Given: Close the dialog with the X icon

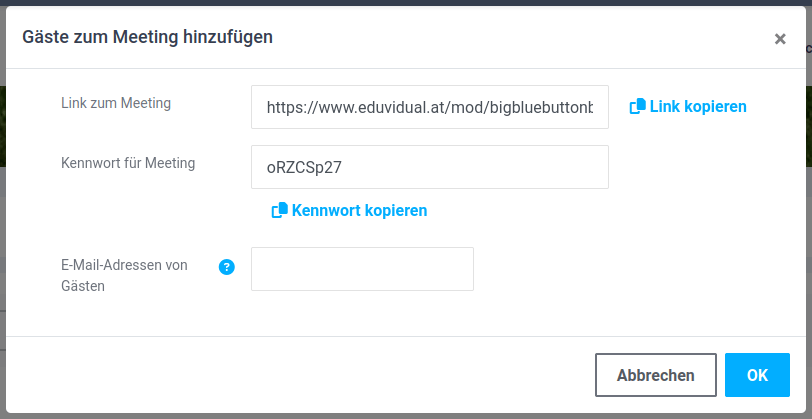Looking at the screenshot, I should pos(780,39).
